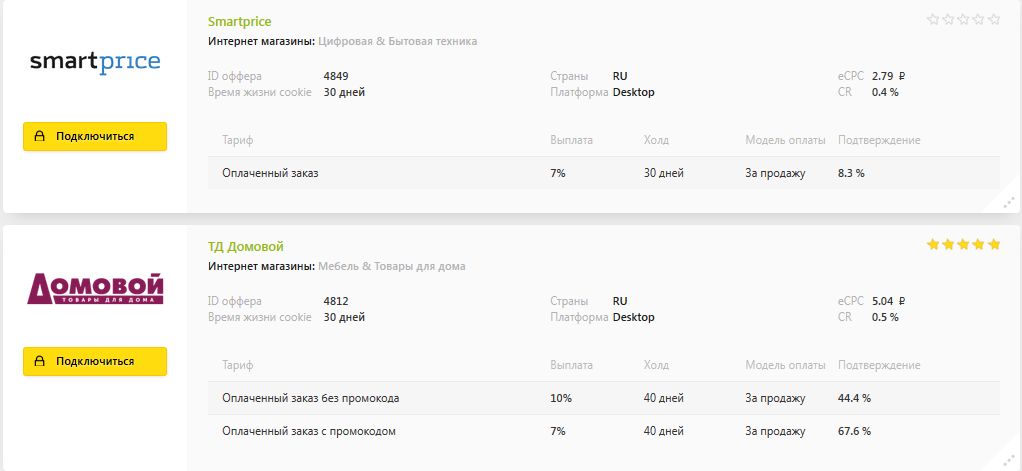The height and width of the screenshot is (471, 1022).
Task: Expand Smartprice card using corner arrows icon
Action: tap(1010, 202)
